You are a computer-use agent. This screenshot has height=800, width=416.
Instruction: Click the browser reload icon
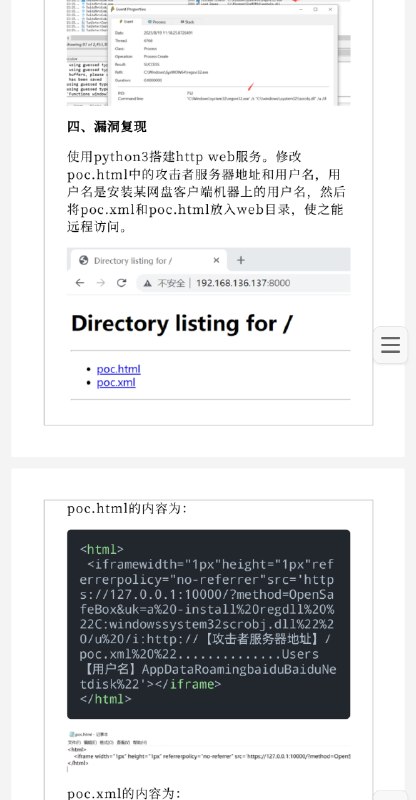point(121,283)
